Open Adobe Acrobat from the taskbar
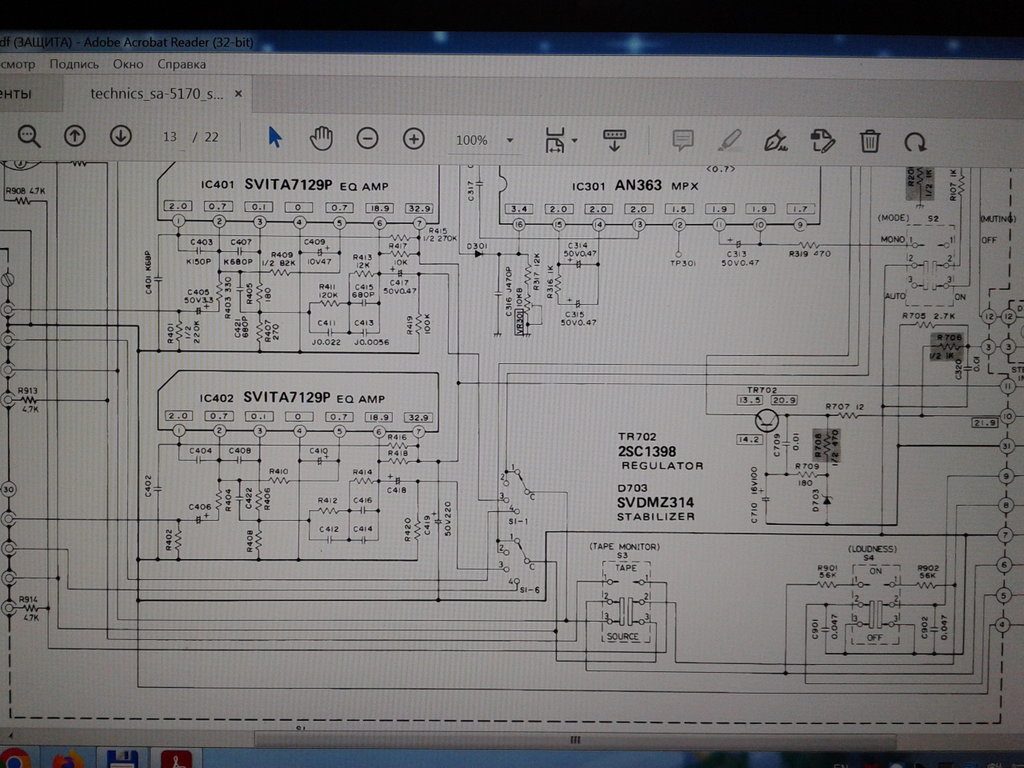 tap(176, 760)
